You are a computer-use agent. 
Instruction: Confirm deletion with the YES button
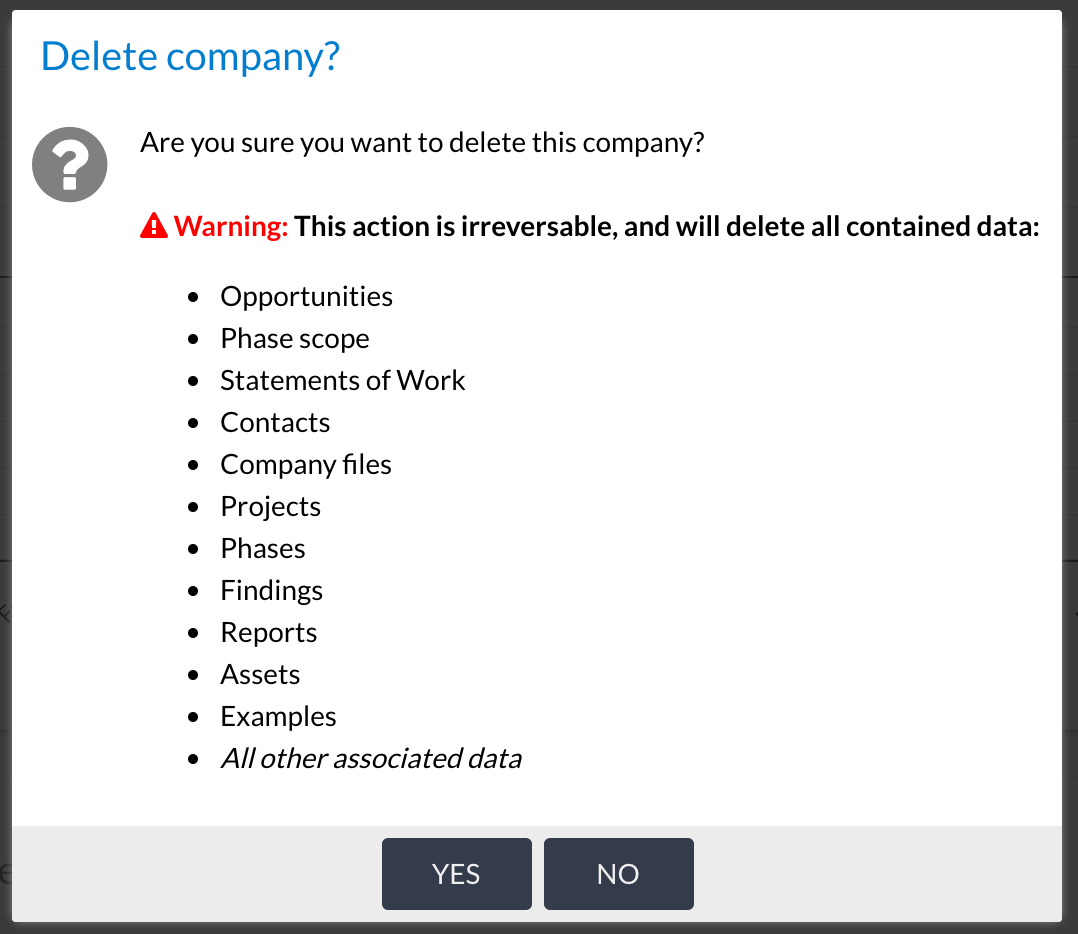[456, 874]
